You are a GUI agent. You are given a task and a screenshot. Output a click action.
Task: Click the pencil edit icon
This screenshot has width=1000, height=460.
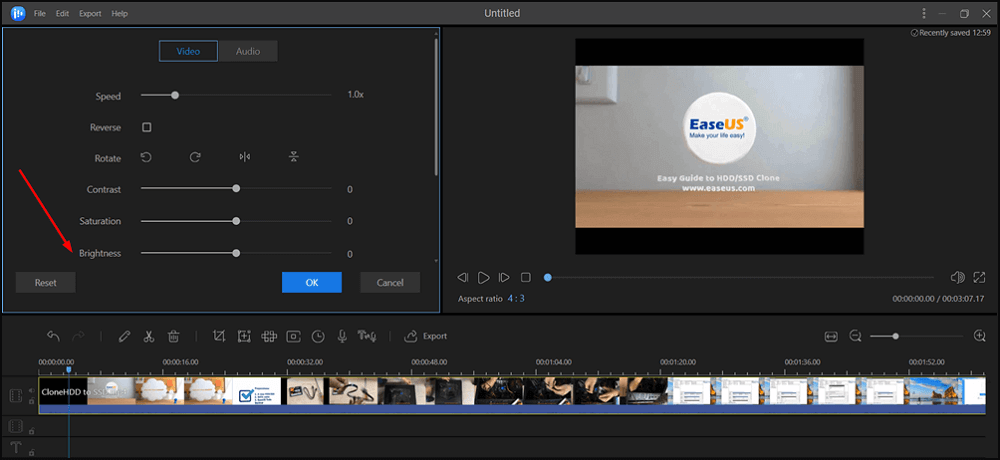tap(124, 337)
